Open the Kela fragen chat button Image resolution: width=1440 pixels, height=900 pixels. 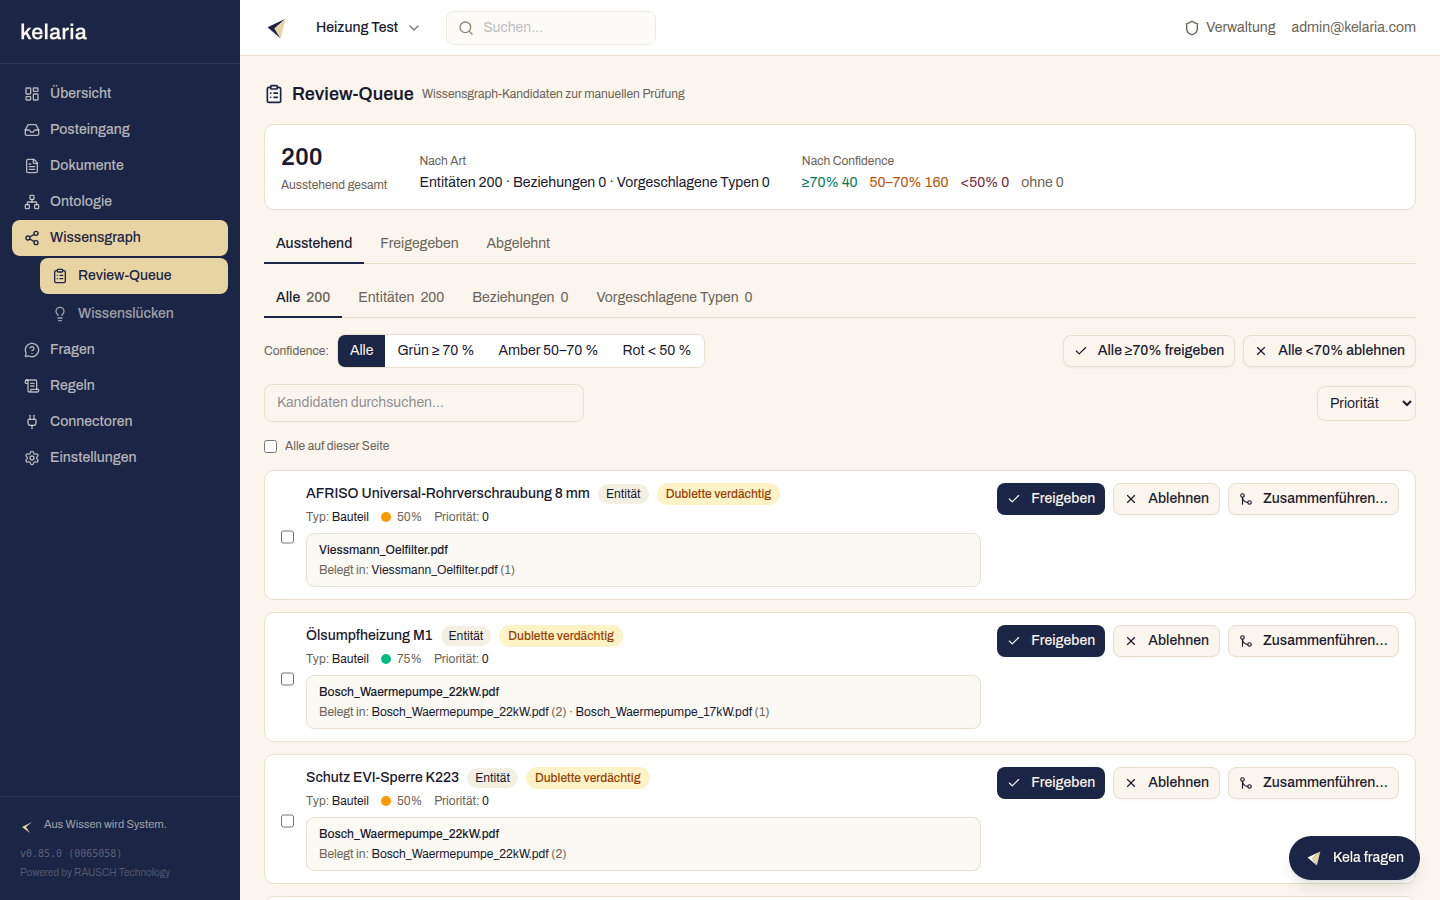pos(1354,858)
